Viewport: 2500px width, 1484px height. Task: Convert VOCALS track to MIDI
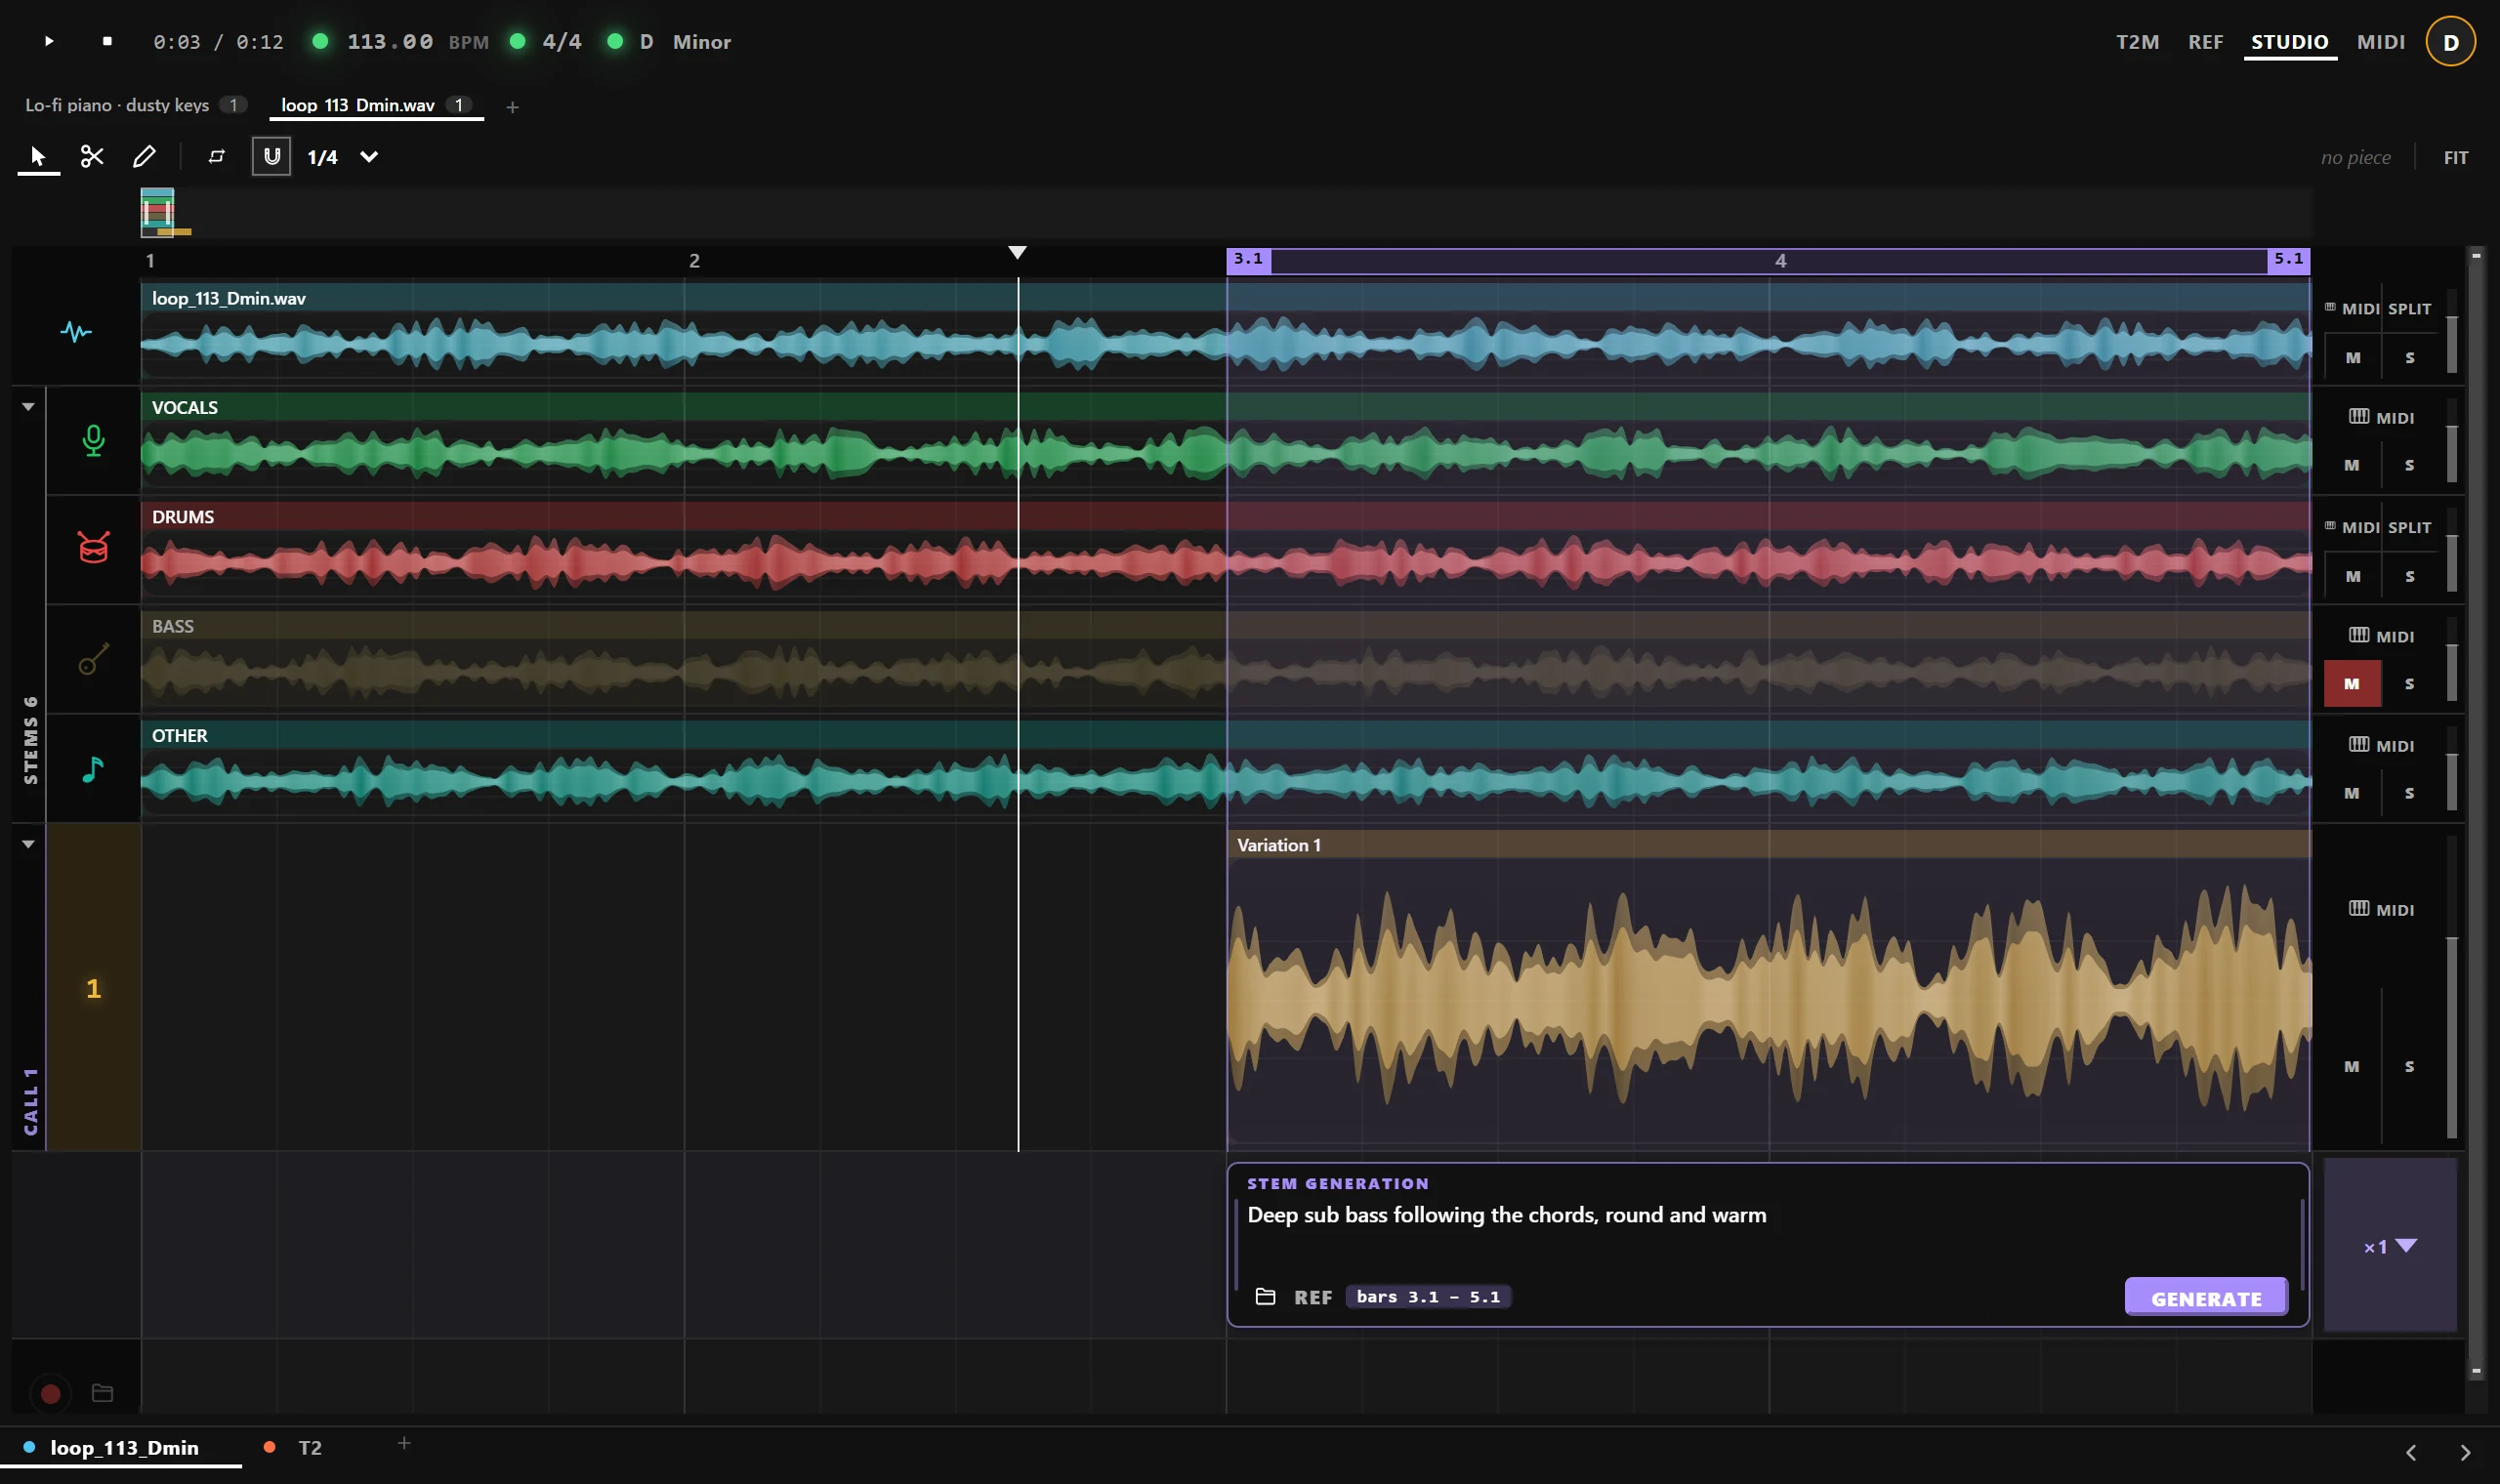tap(2381, 417)
